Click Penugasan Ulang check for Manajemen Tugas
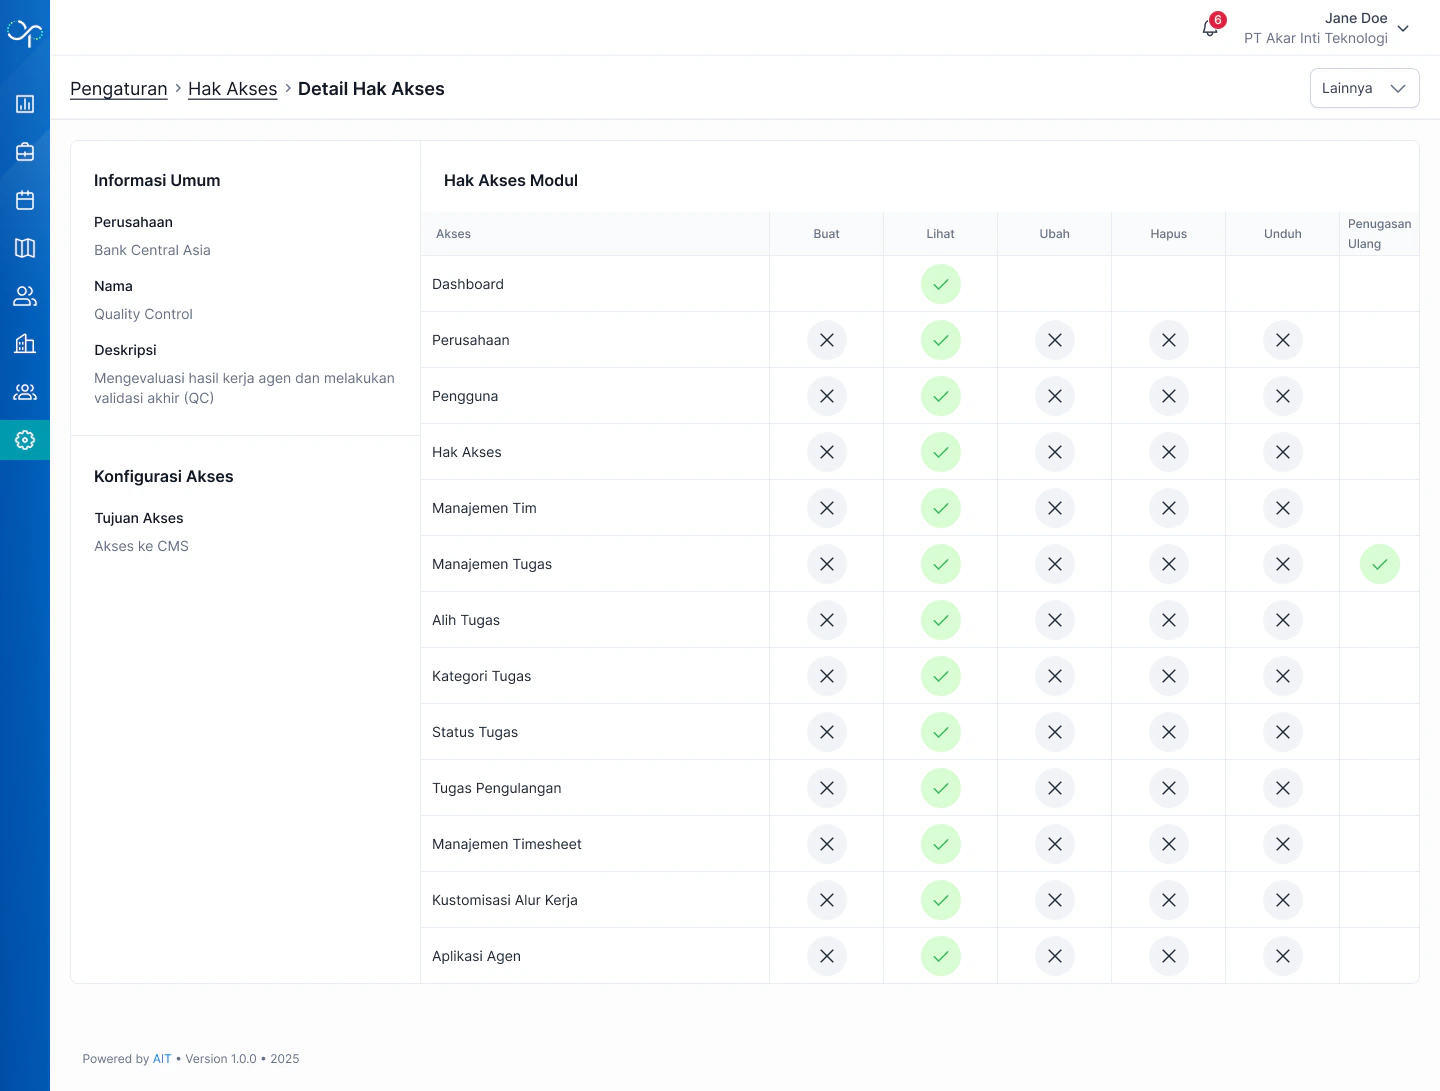This screenshot has width=1440, height=1091. [x=1380, y=564]
